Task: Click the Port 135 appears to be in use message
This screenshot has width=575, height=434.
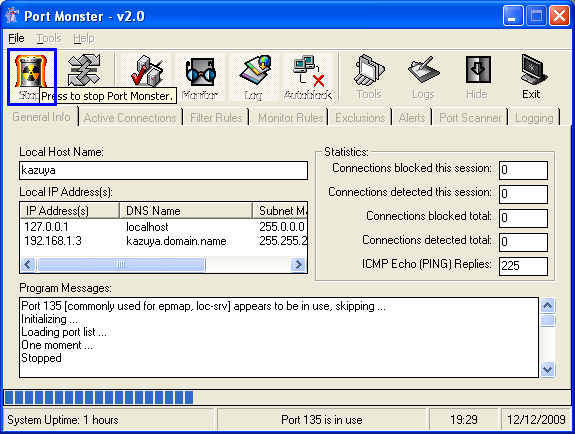Action: (204, 306)
